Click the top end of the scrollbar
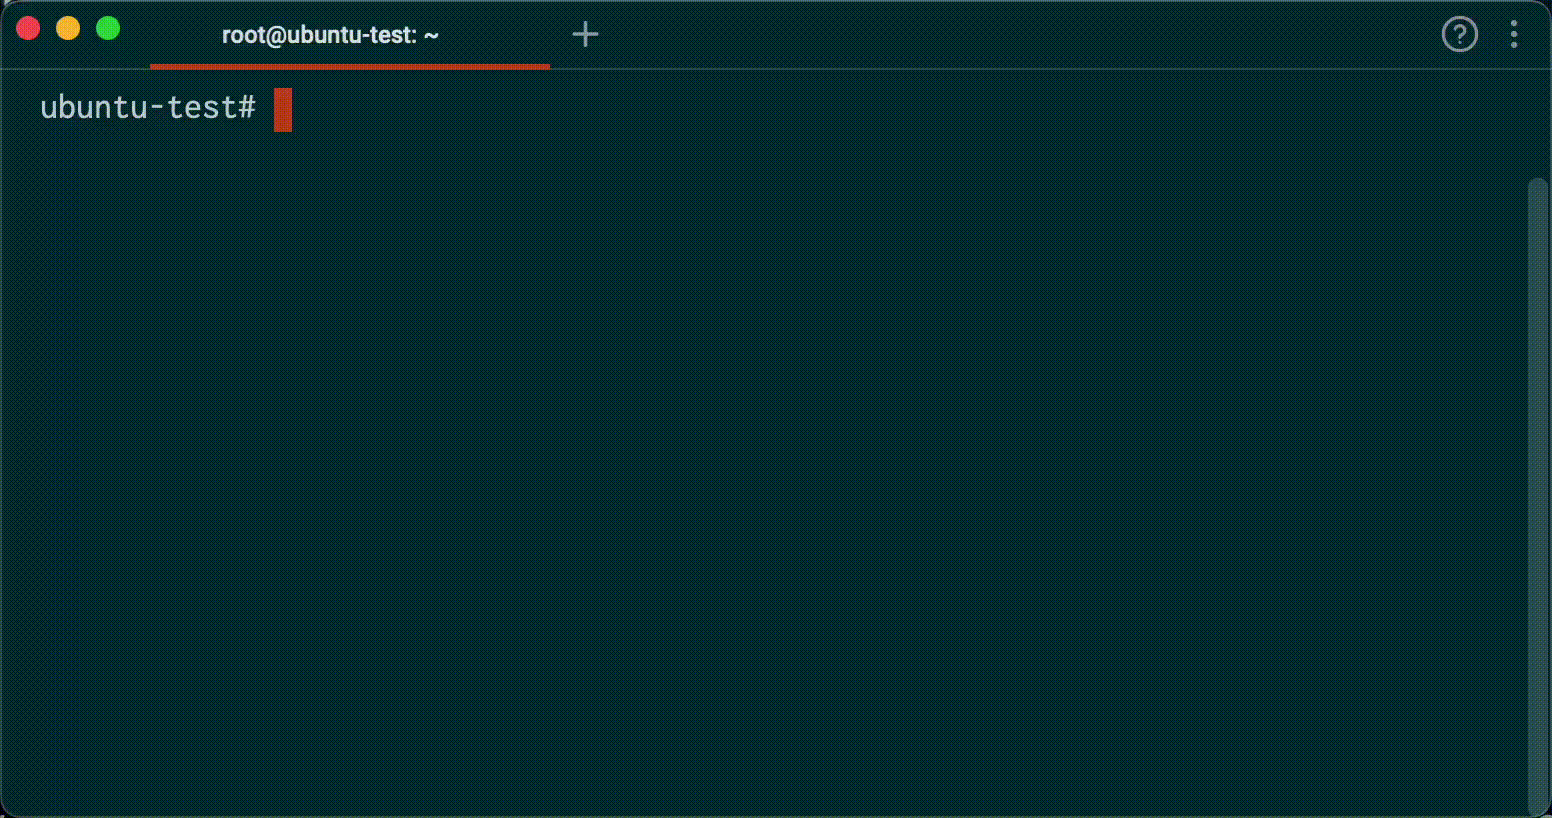Image resolution: width=1552 pixels, height=818 pixels. coord(1537,185)
